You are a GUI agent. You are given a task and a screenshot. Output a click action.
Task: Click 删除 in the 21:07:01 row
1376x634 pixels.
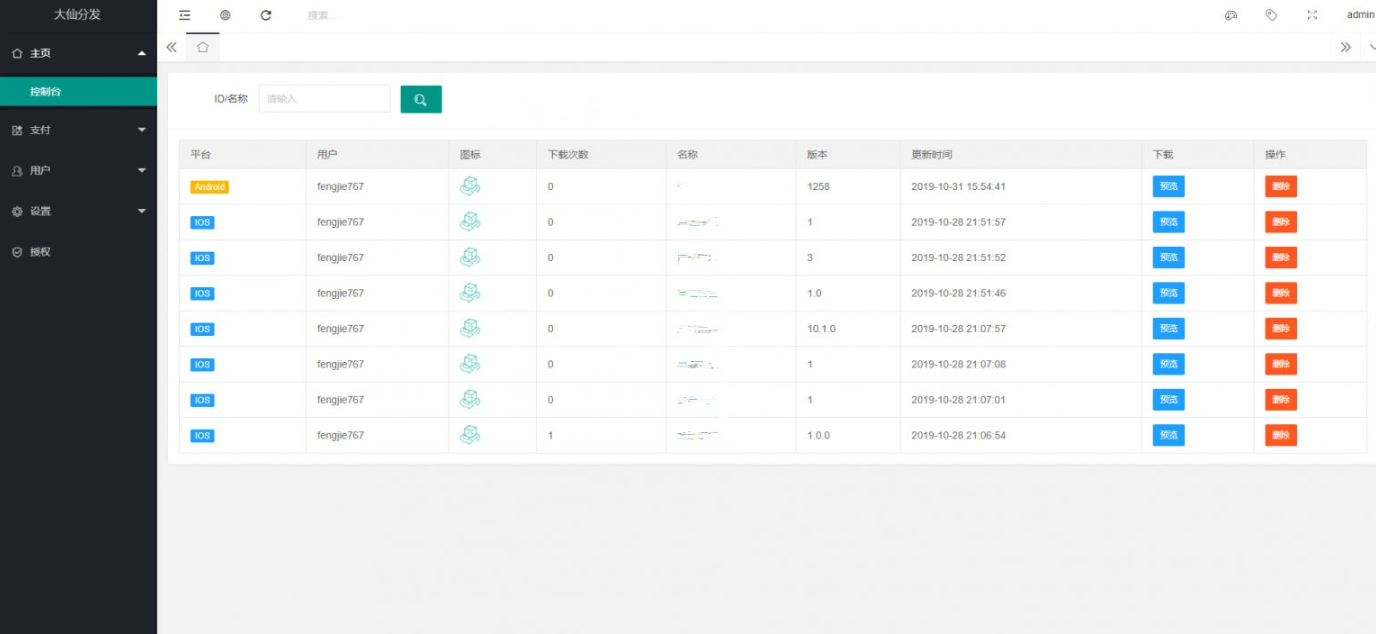[1281, 399]
